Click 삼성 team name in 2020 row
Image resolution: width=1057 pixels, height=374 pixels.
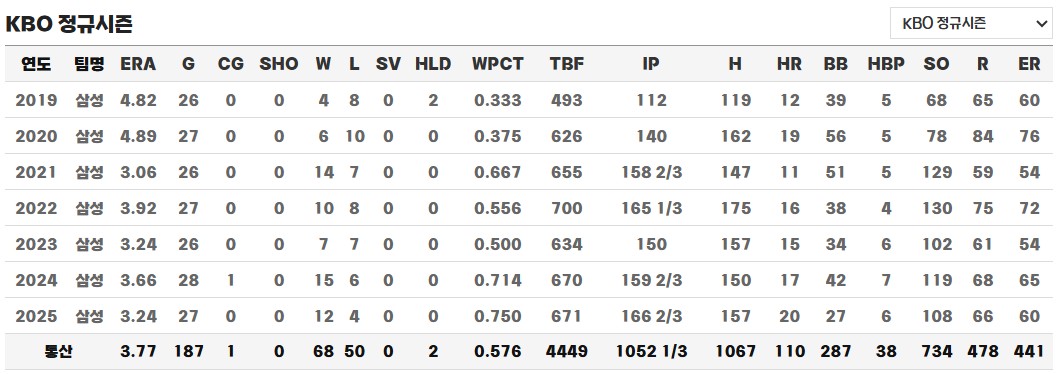click(x=90, y=136)
